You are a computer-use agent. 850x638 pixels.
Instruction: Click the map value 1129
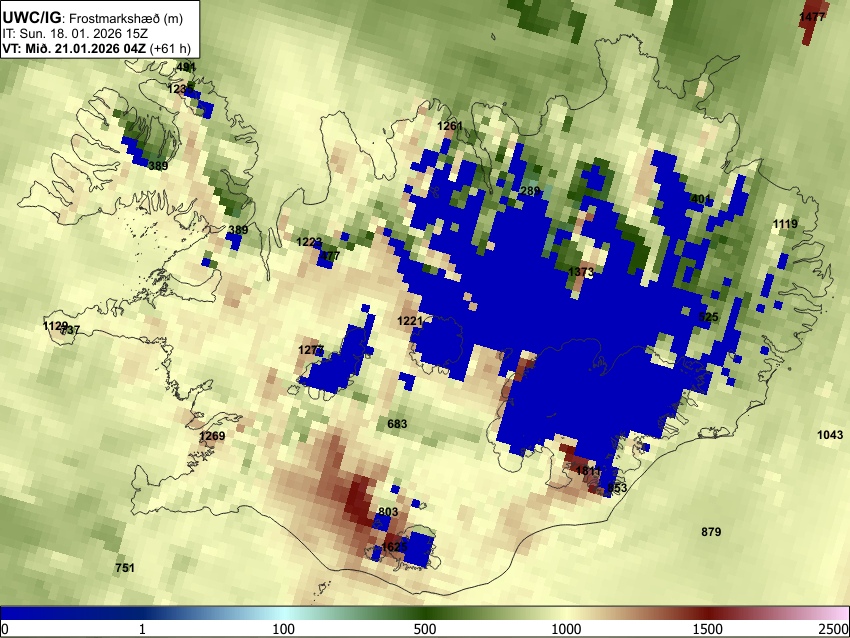pos(55,326)
